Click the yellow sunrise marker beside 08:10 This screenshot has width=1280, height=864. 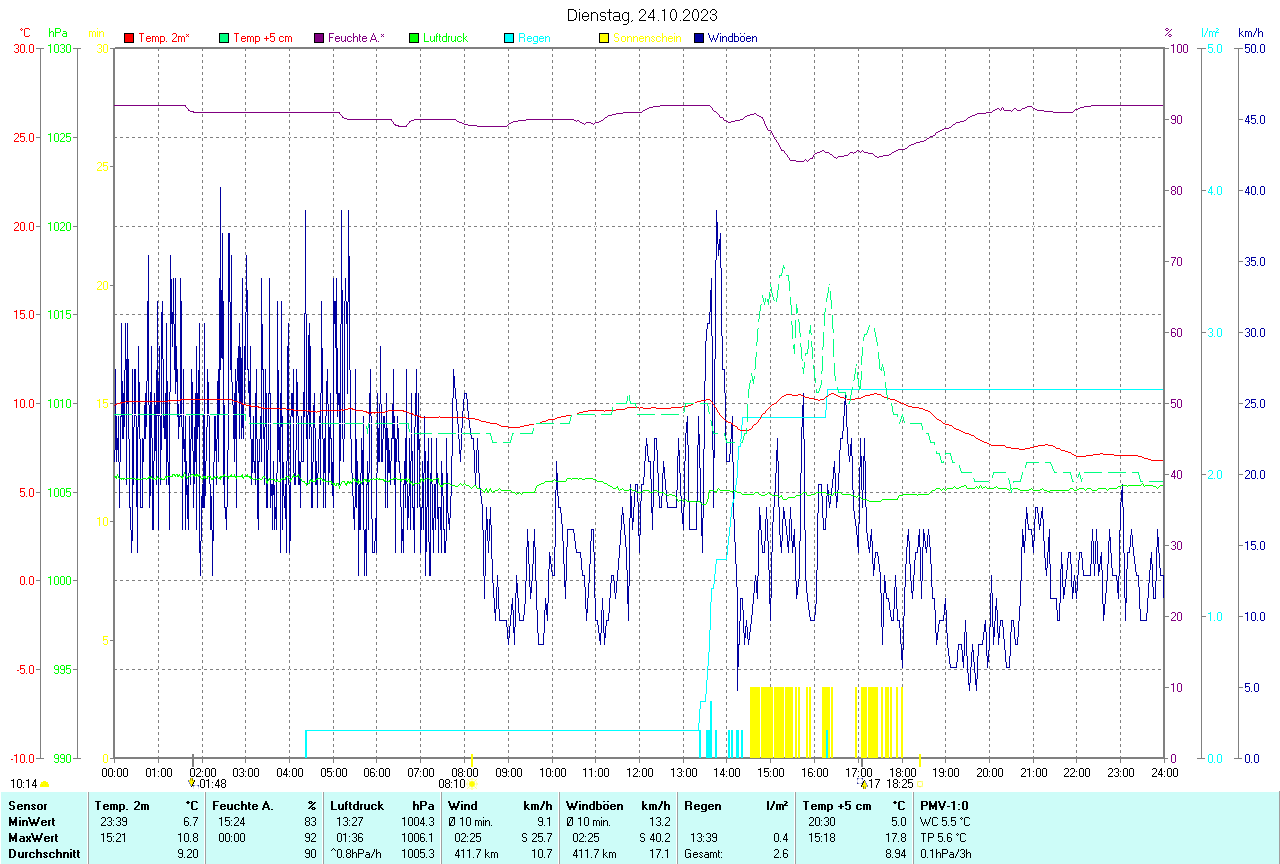coord(472,784)
